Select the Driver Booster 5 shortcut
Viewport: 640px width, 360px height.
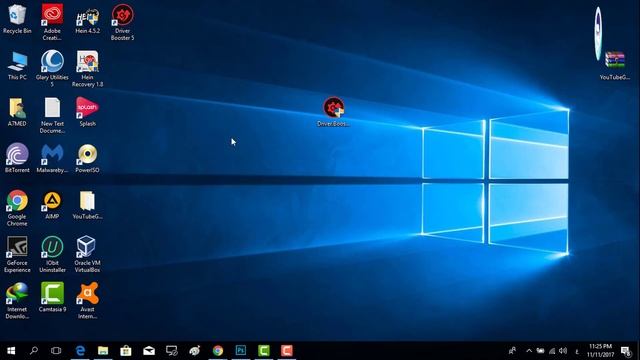[122, 22]
